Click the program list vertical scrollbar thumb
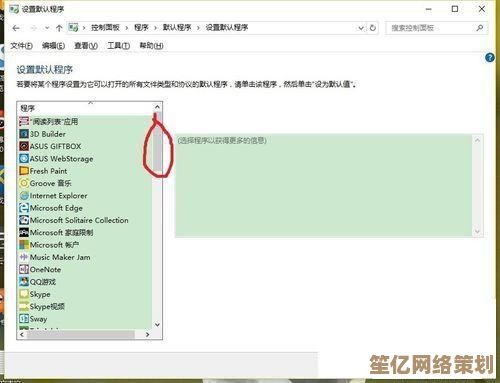500x383 pixels. tap(157, 142)
